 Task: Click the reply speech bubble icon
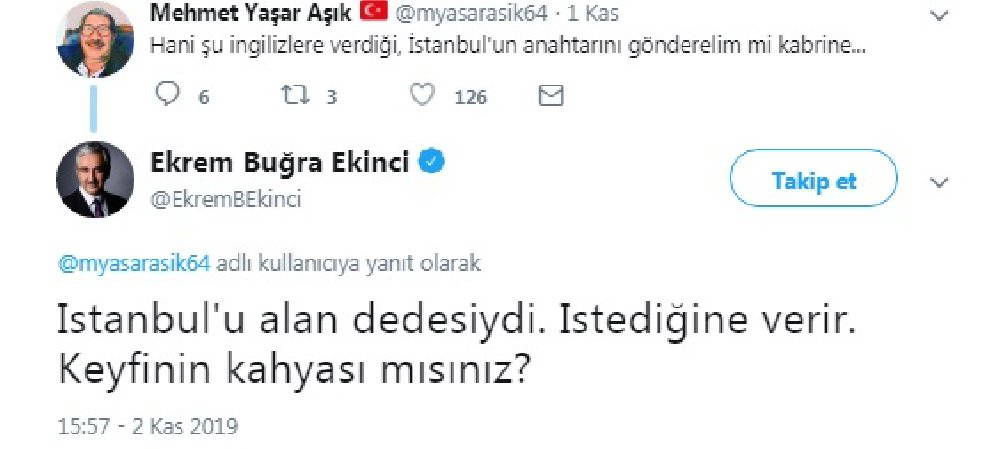(170, 96)
